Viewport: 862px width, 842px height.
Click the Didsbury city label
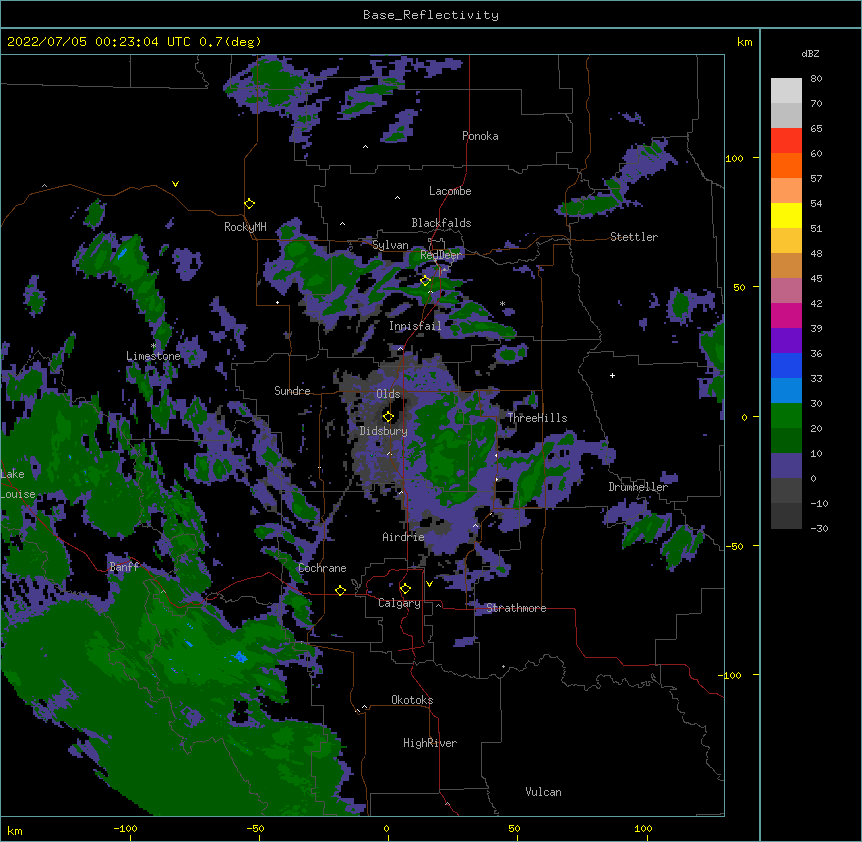click(x=384, y=431)
